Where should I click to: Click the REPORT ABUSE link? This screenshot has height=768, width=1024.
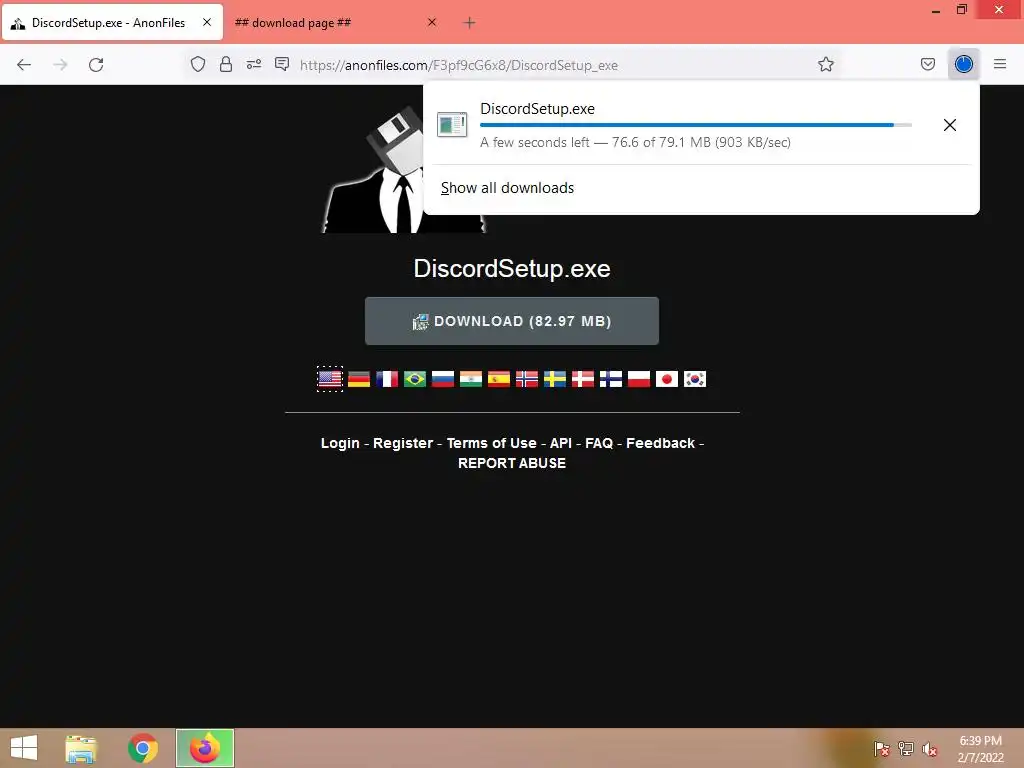click(x=512, y=464)
